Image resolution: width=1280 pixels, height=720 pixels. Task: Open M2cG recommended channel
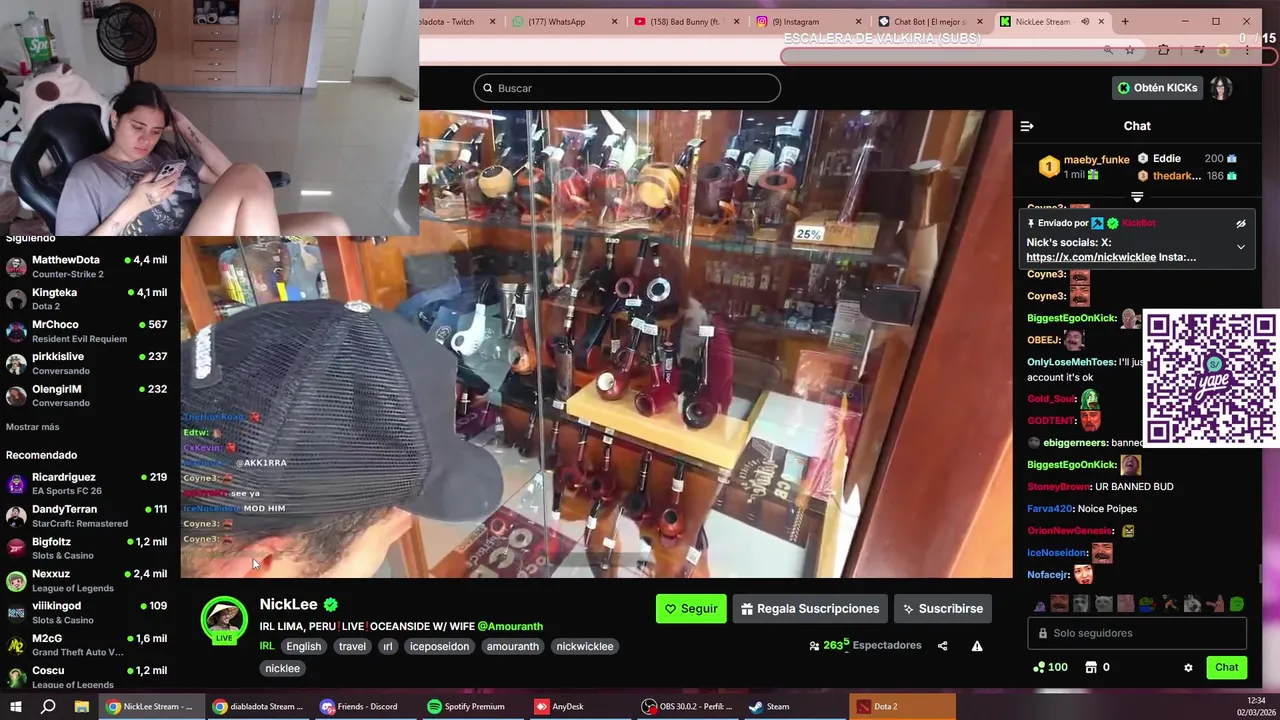coord(88,644)
